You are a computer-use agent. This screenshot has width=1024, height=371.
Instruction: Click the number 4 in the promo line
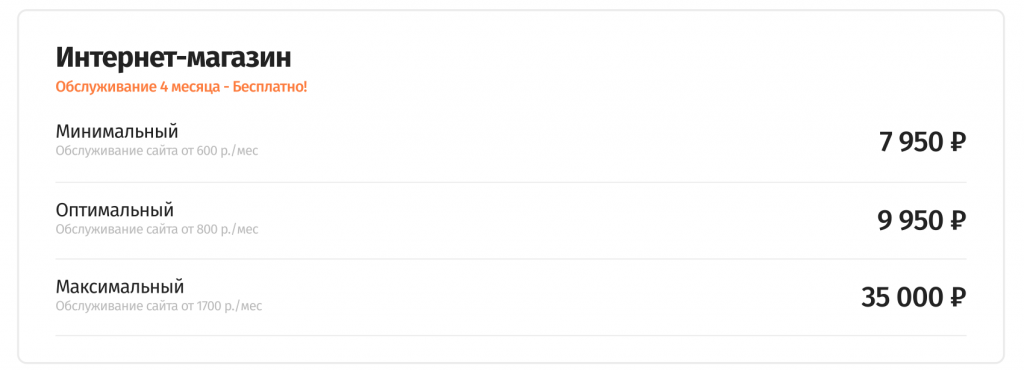tap(163, 87)
